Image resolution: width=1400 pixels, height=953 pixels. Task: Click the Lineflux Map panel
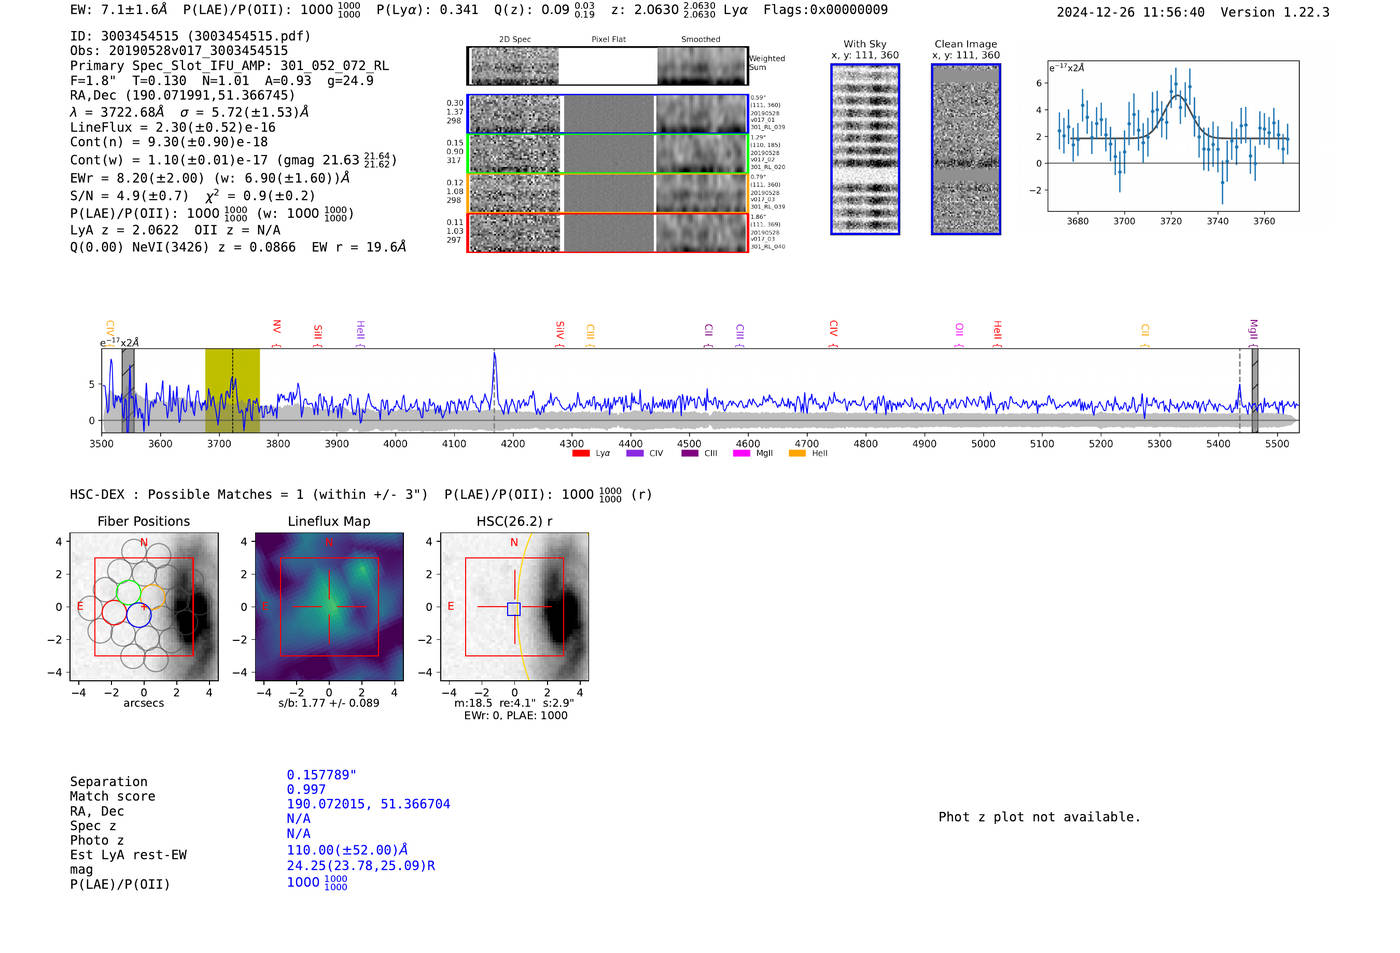(329, 607)
